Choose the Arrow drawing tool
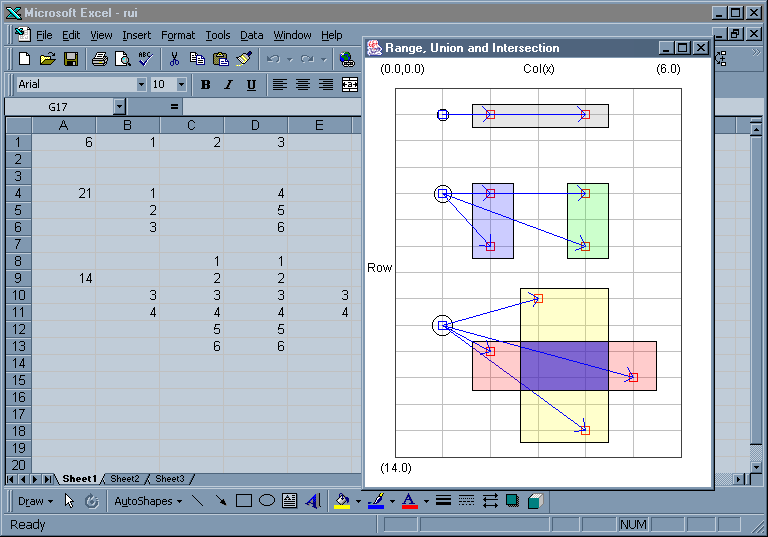Viewport: 768px width, 537px height. (x=220, y=501)
